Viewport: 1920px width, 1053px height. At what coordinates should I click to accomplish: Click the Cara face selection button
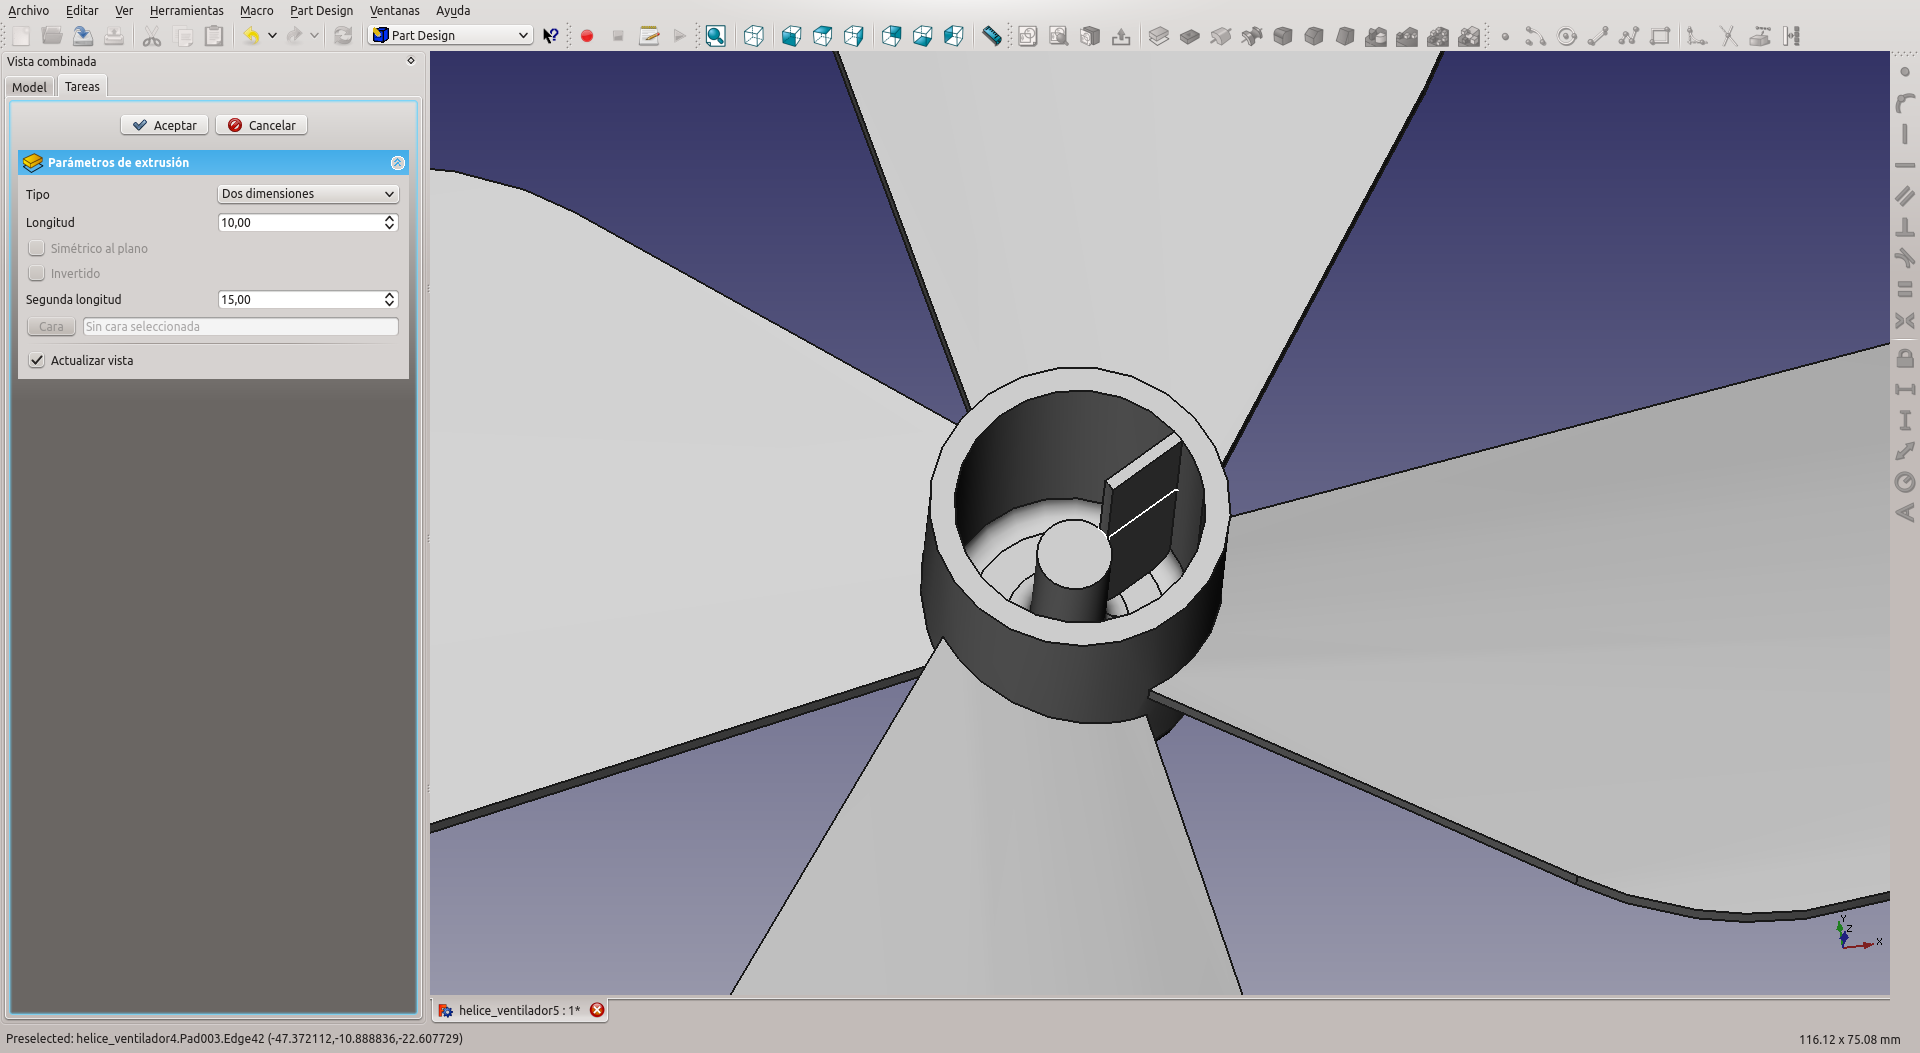click(51, 327)
